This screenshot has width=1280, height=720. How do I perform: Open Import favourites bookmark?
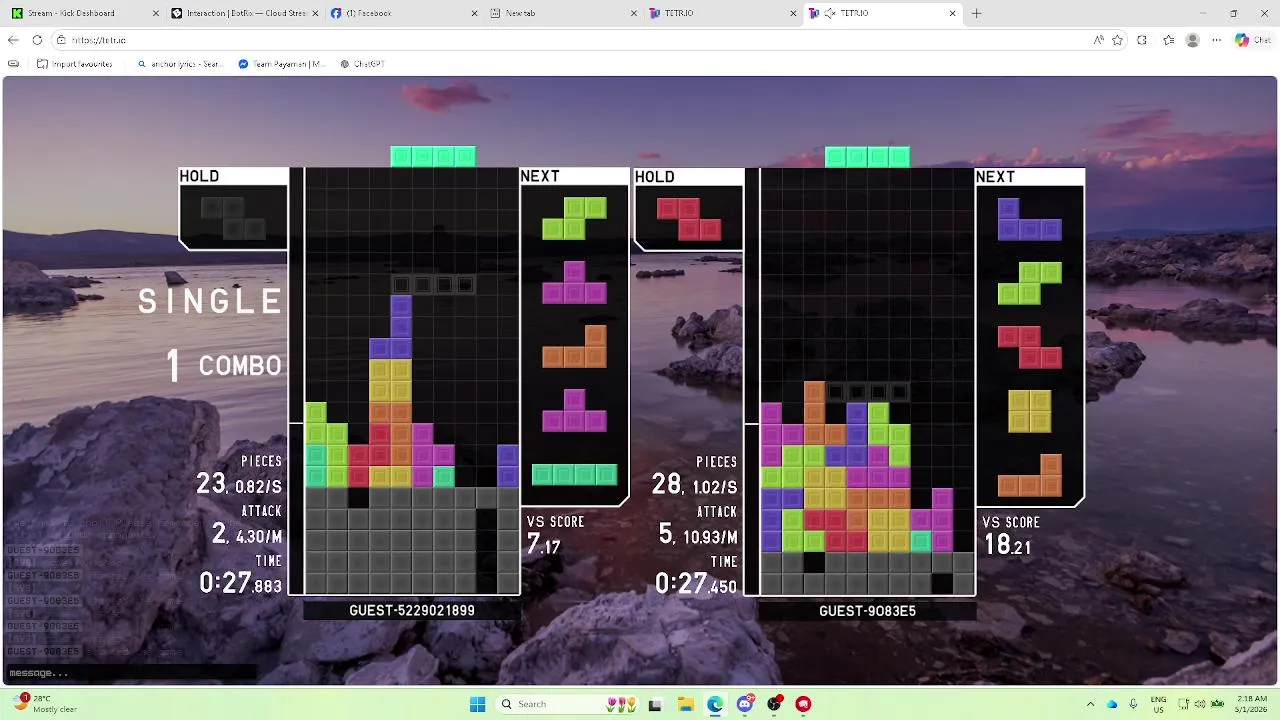point(74,63)
